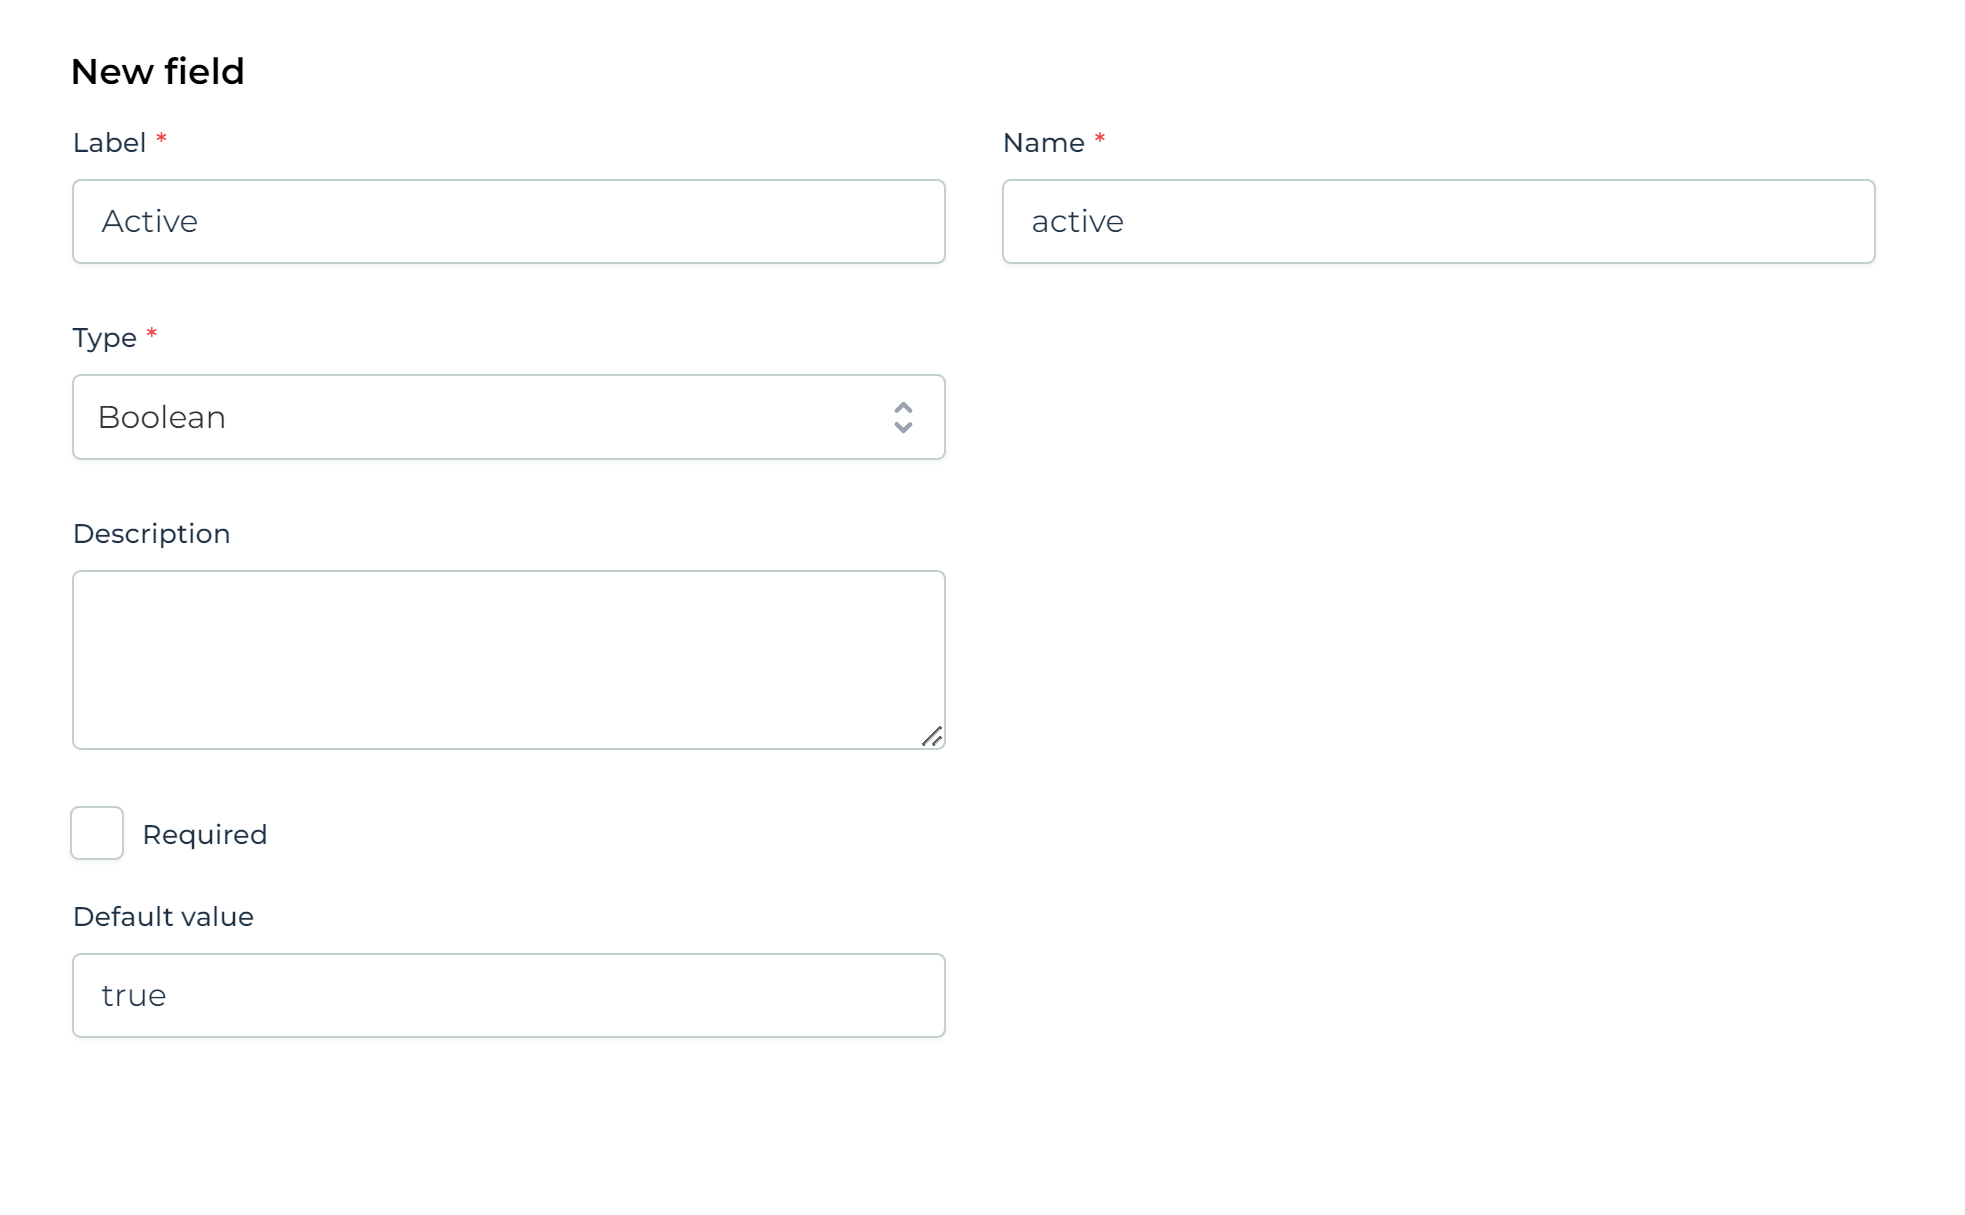
Task: Click the Required text label
Action: tap(204, 833)
